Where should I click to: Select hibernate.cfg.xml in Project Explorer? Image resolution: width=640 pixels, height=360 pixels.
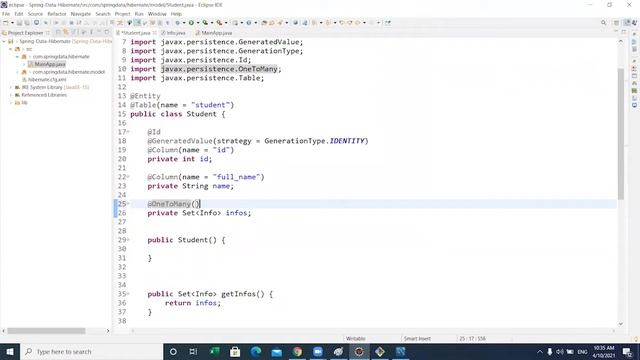[x=47, y=80]
